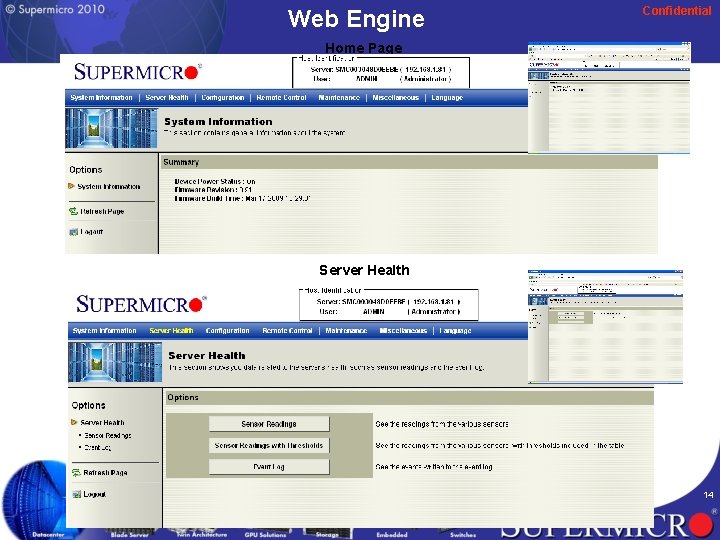Click the Options panel header above Sensor Readings
720x540 pixels.
[409, 398]
